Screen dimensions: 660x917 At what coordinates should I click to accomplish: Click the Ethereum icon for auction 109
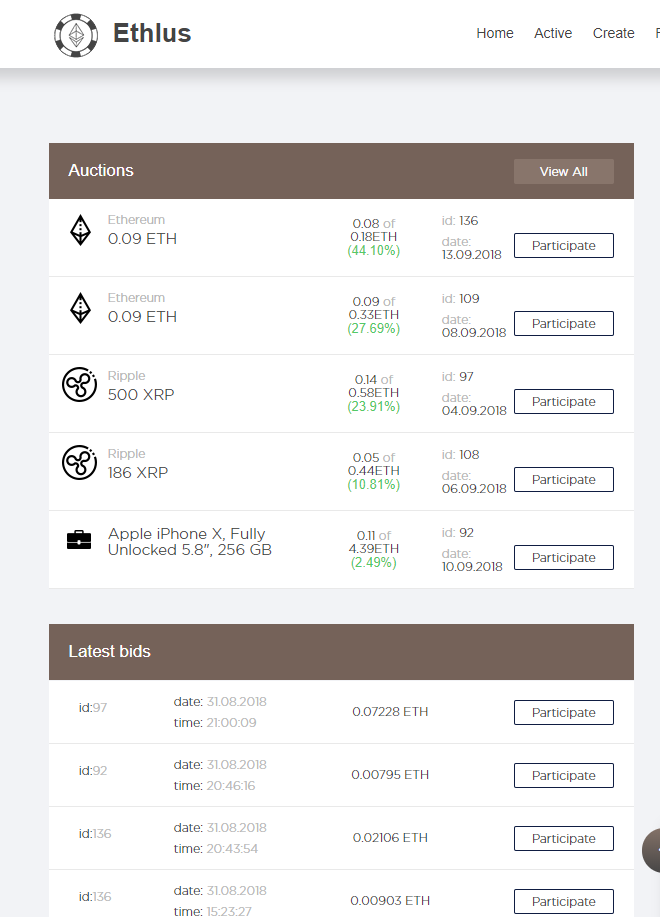coord(80,308)
